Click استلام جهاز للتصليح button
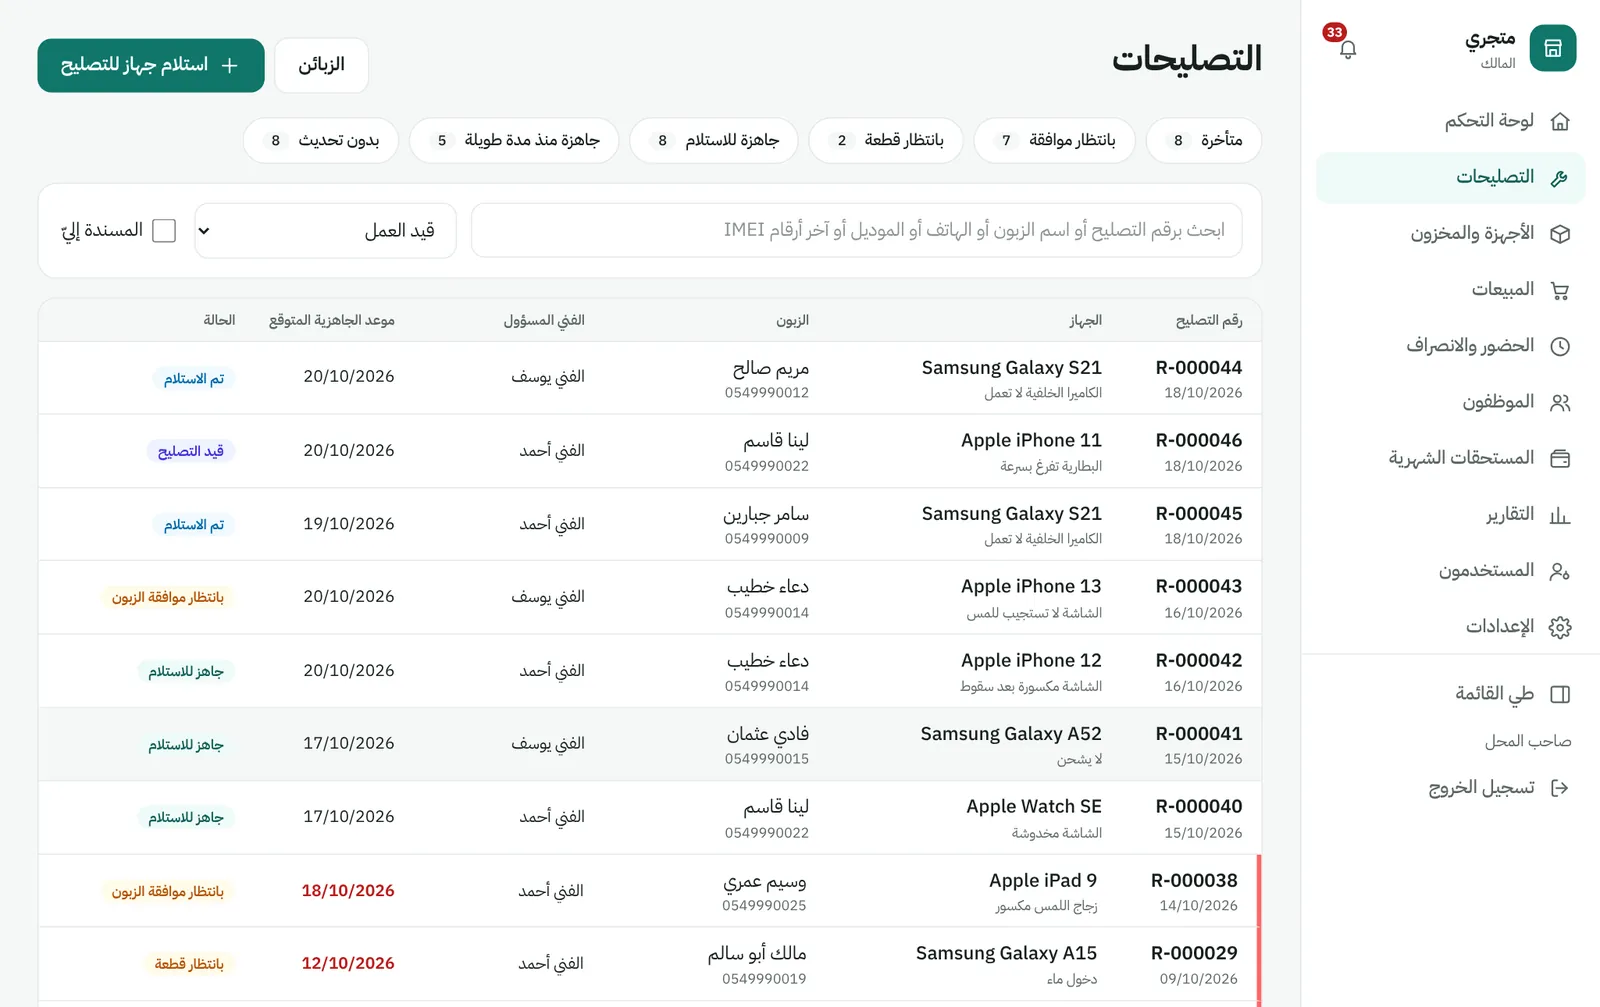 (x=151, y=65)
